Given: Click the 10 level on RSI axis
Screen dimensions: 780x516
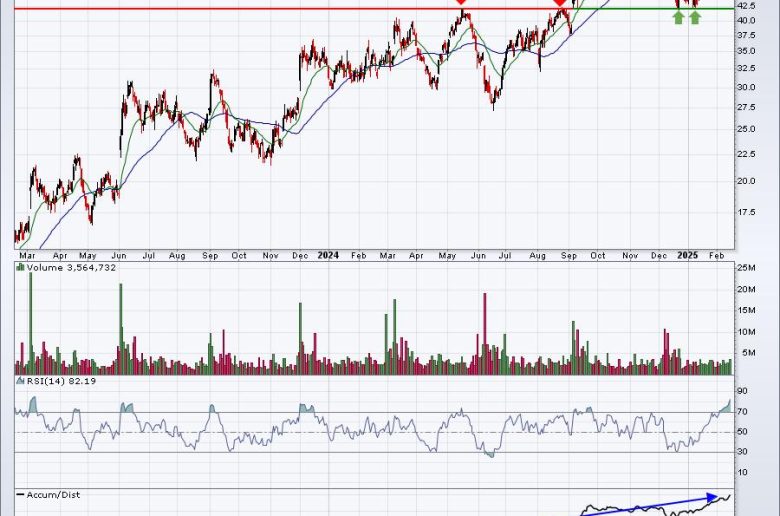Looking at the screenshot, I should pyautogui.click(x=742, y=472).
